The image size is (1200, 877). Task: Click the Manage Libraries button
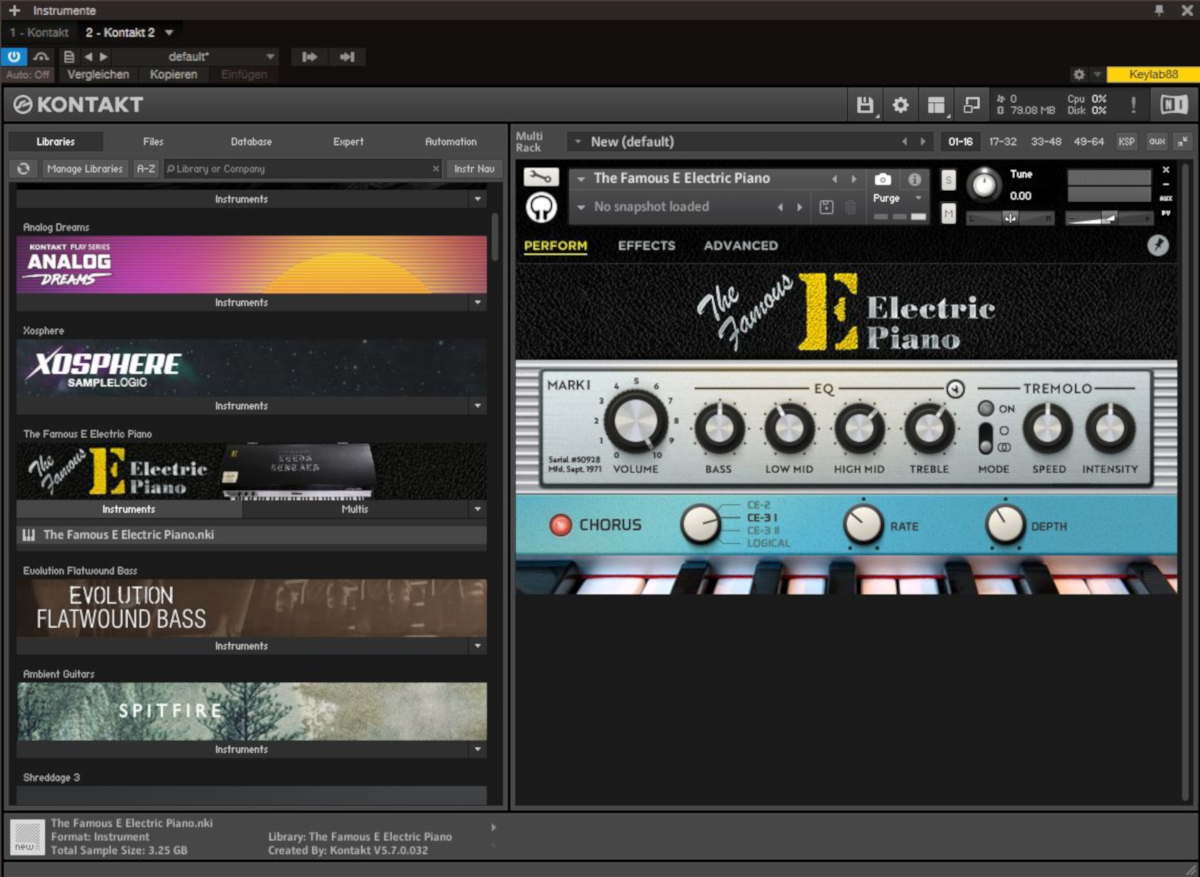(85, 169)
